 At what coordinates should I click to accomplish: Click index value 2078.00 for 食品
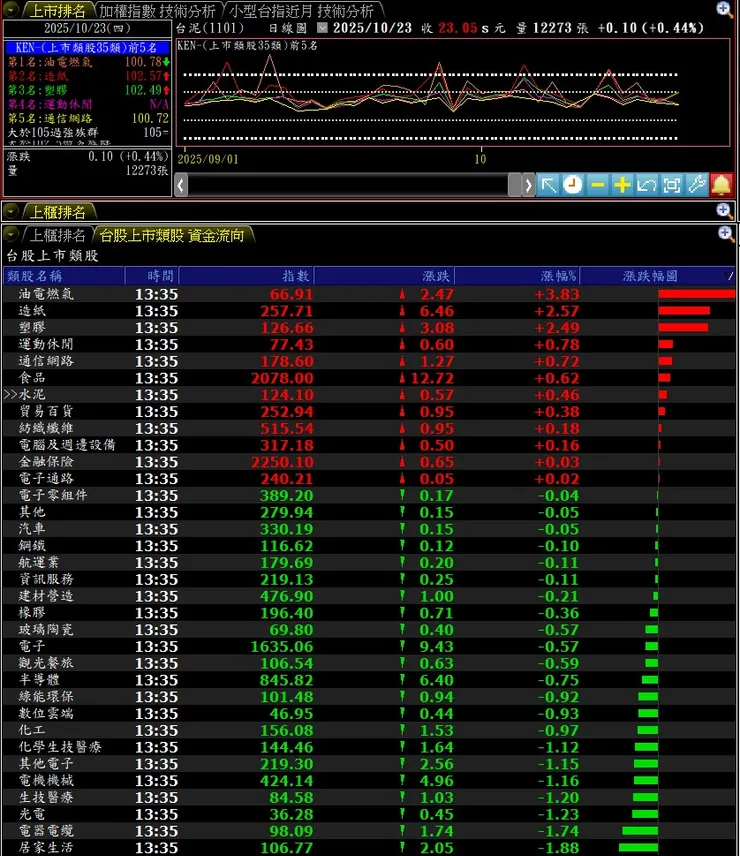pos(282,378)
